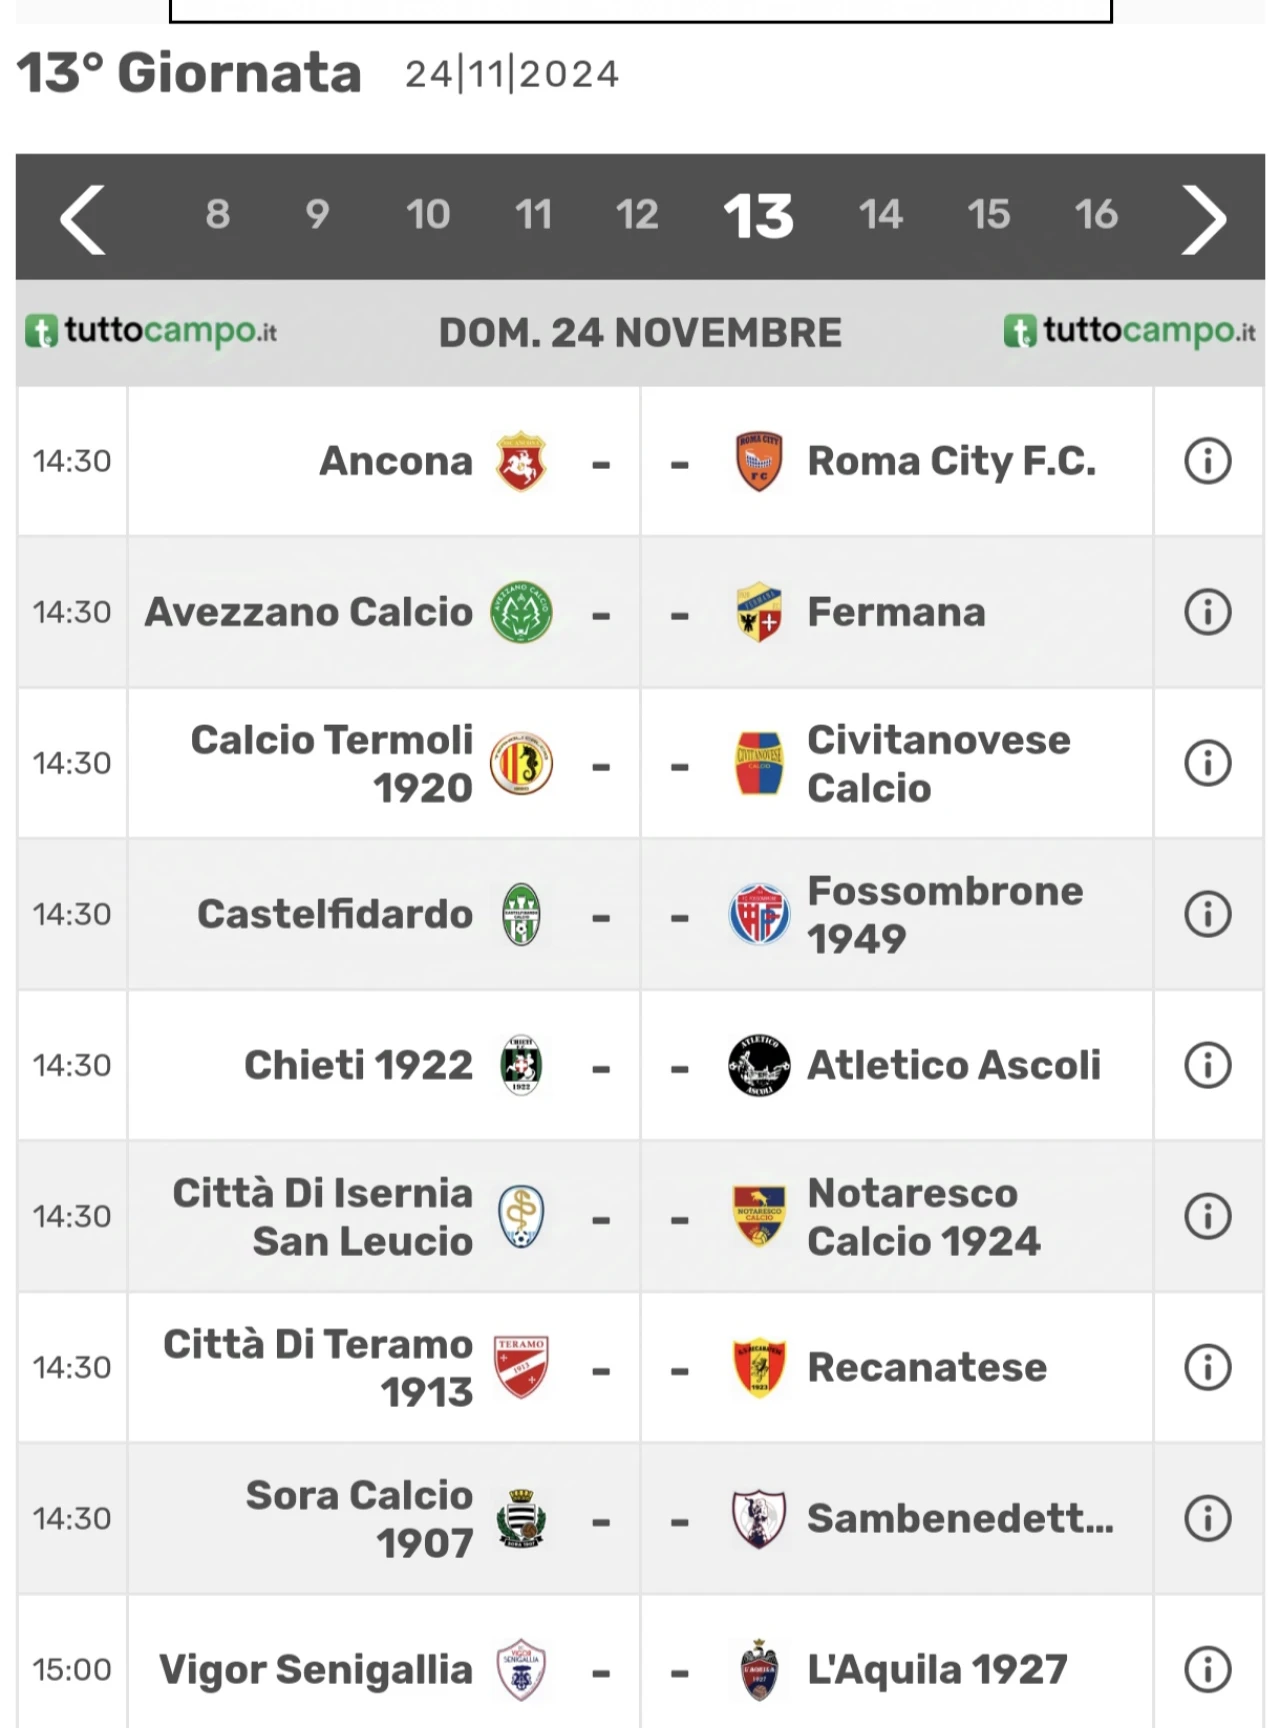This screenshot has width=1280, height=1728.
Task: Click the Notaresco Calcio 1924 crest
Action: (x=759, y=1216)
